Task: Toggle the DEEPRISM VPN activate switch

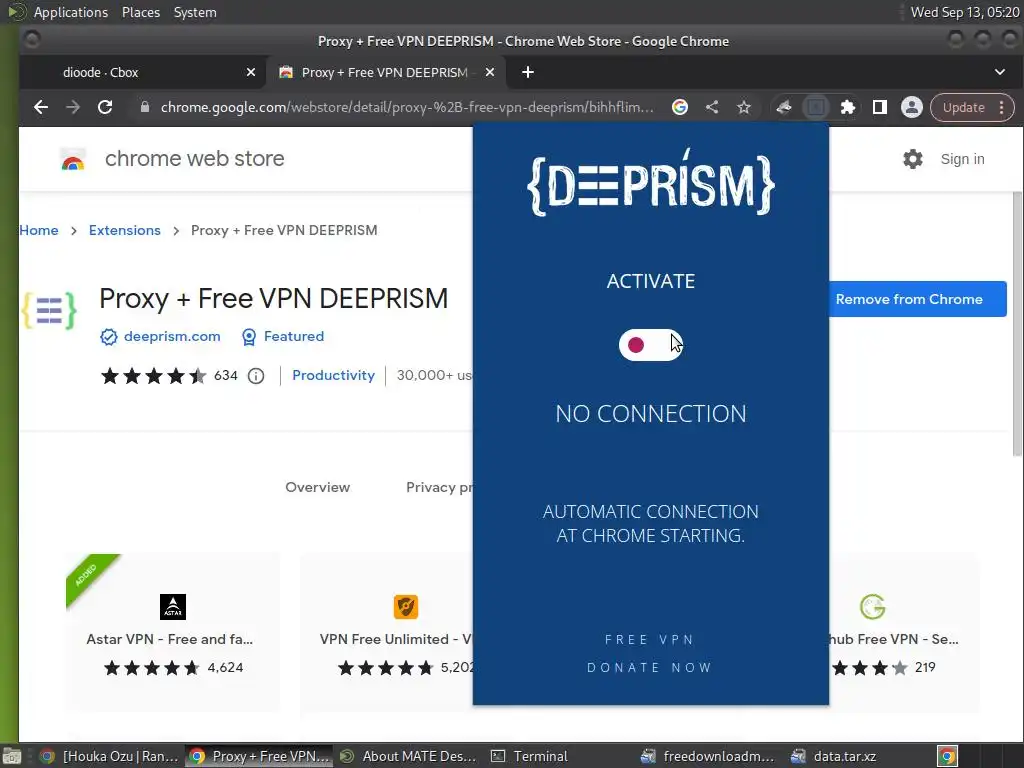Action: [650, 345]
